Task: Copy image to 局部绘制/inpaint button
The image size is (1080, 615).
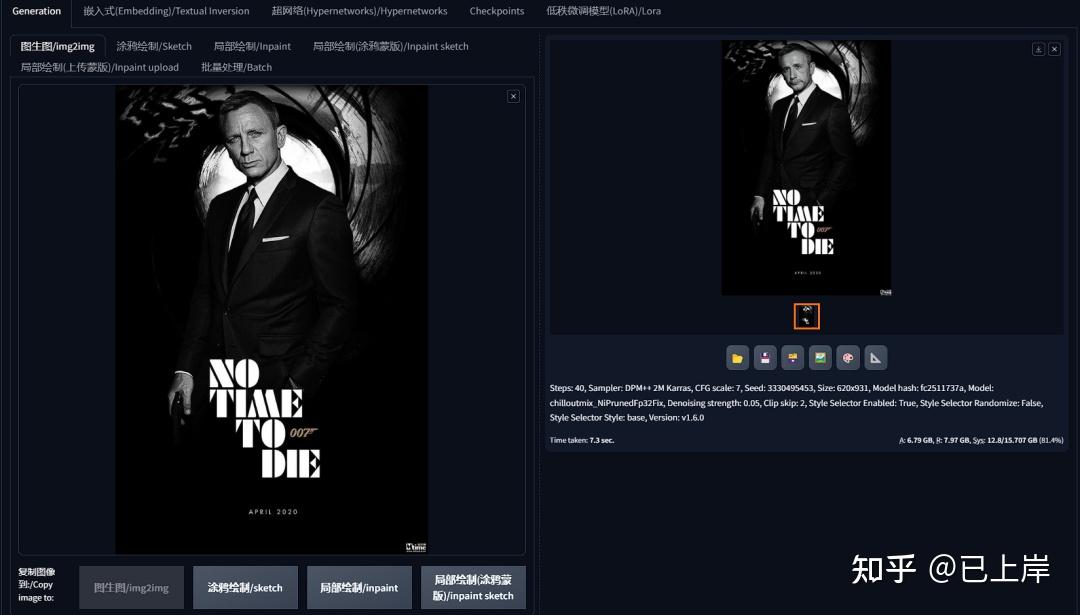Action: pyautogui.click(x=359, y=587)
